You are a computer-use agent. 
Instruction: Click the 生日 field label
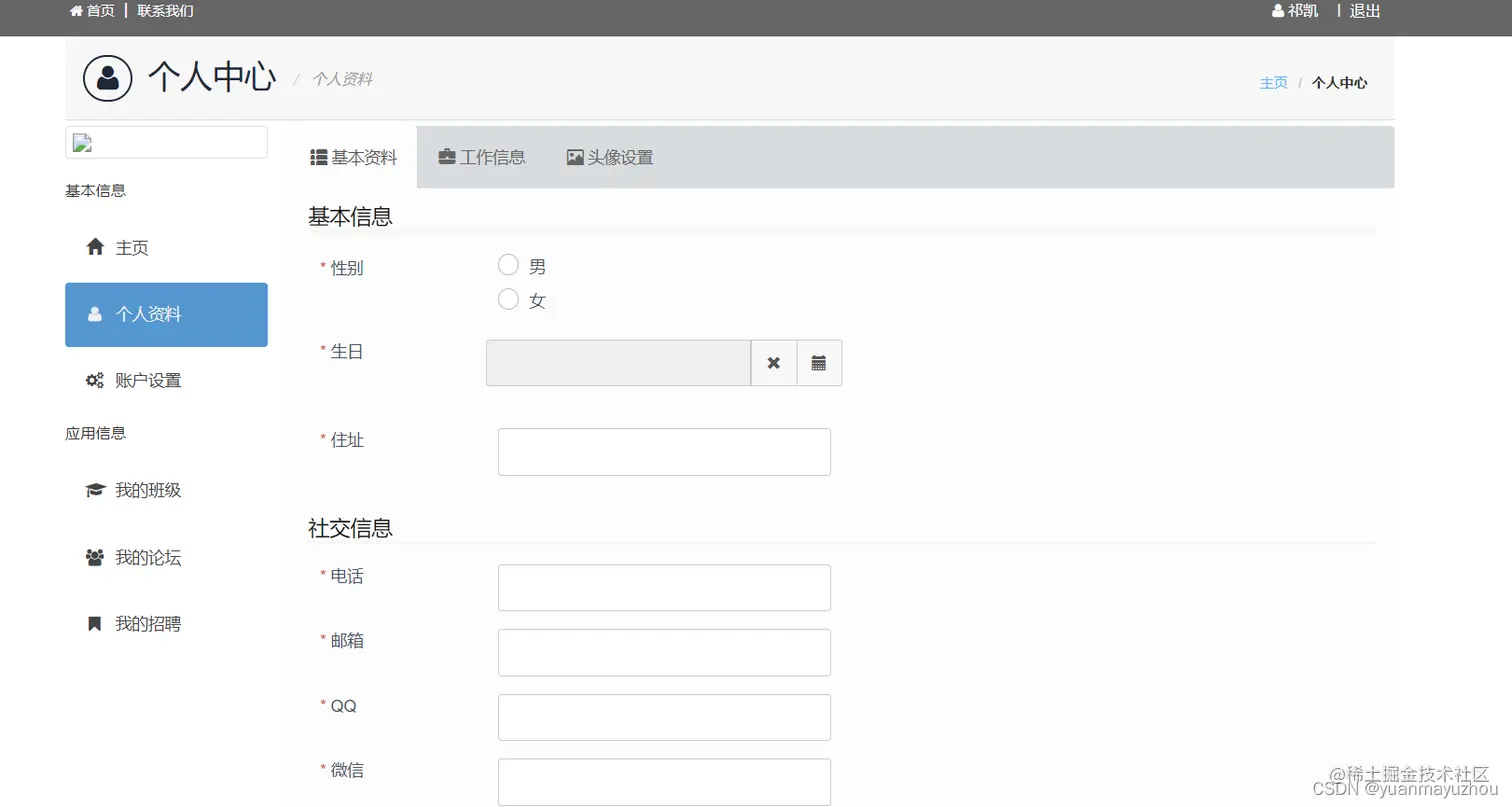point(347,351)
